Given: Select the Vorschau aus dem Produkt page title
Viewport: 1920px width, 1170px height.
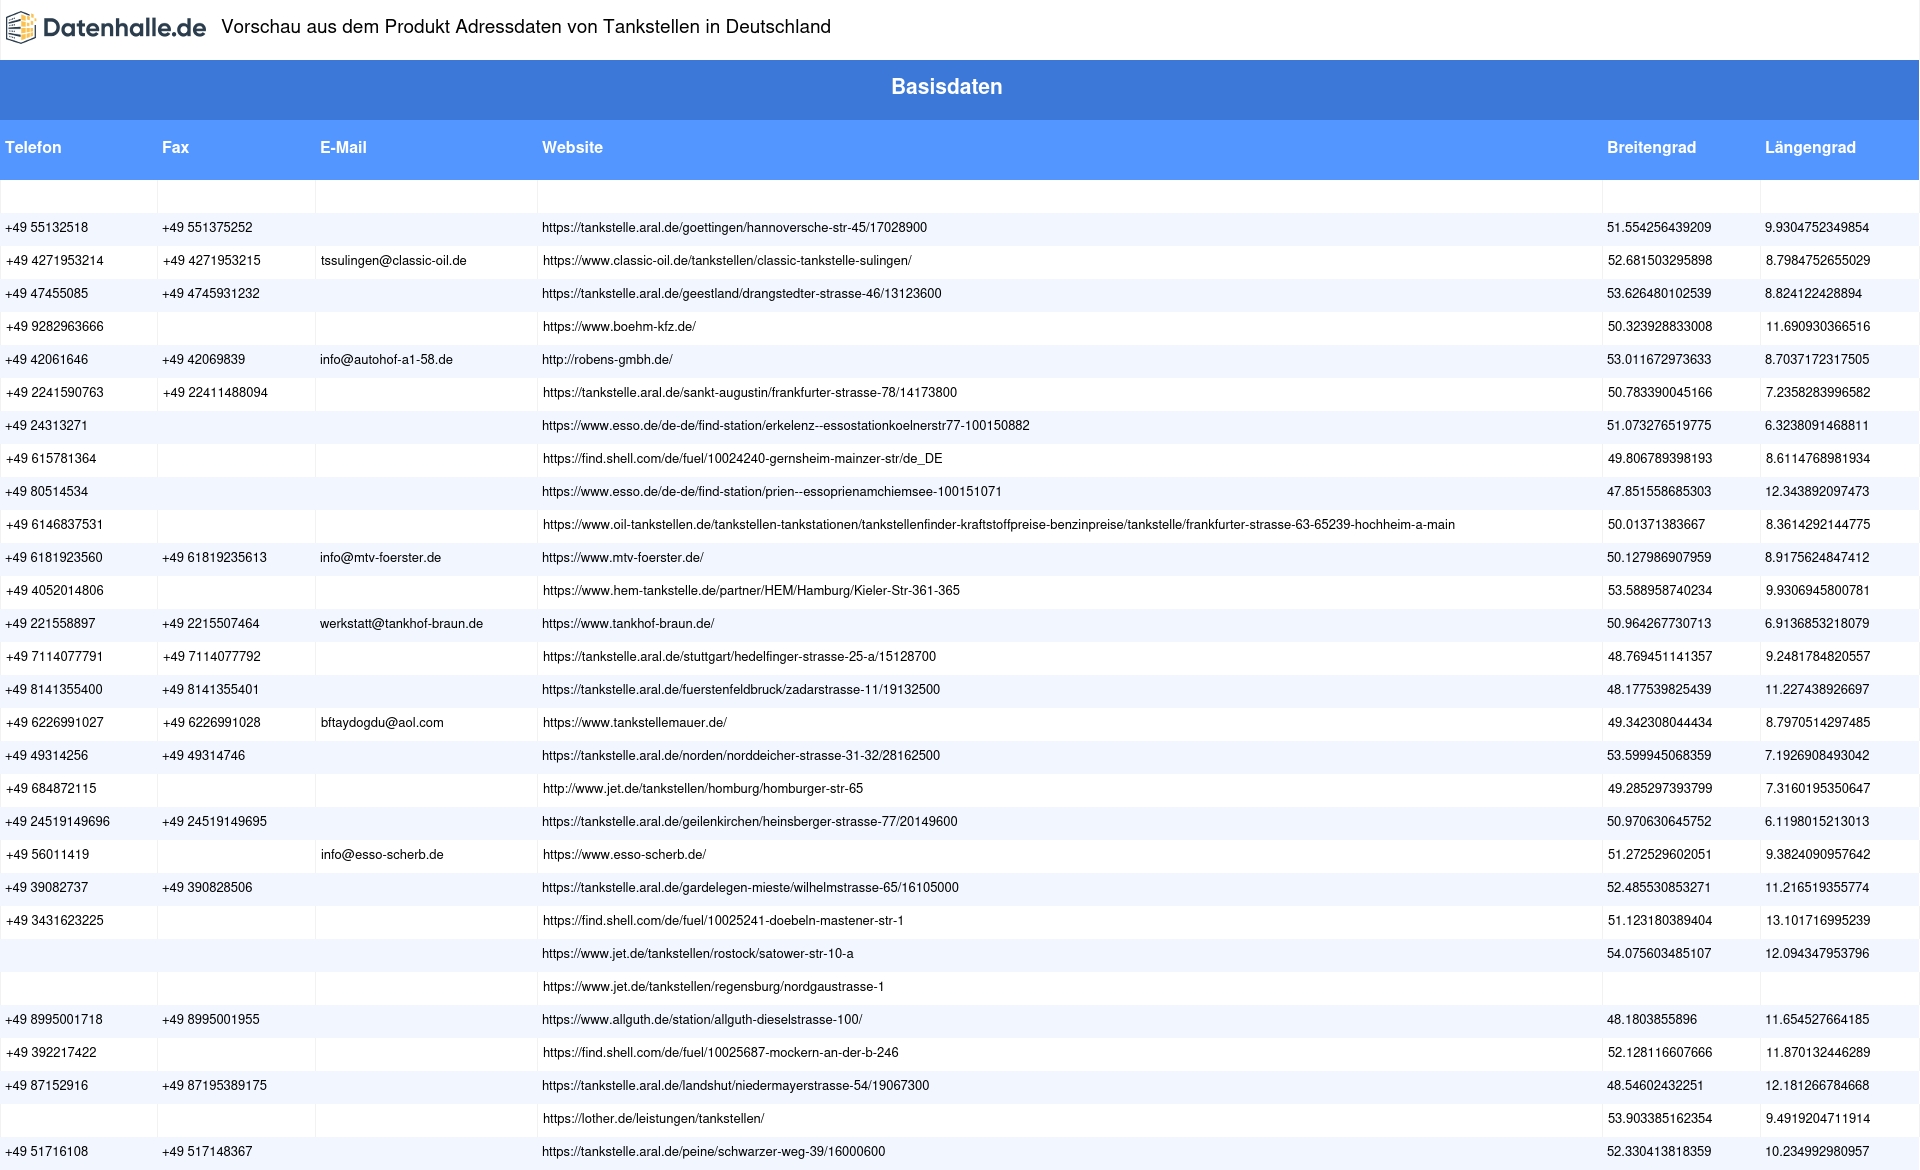Looking at the screenshot, I should [526, 27].
